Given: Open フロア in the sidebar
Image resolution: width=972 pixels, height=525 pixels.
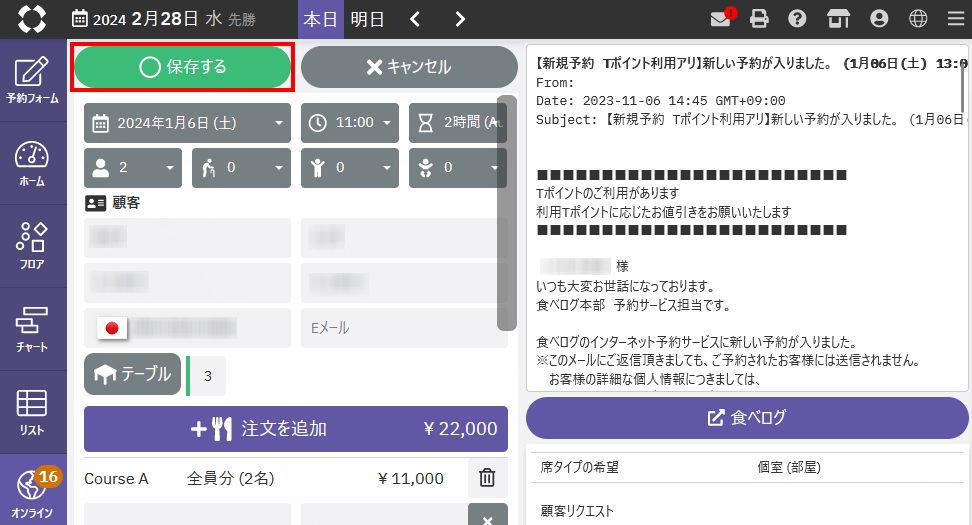Looking at the screenshot, I should click(x=32, y=246).
